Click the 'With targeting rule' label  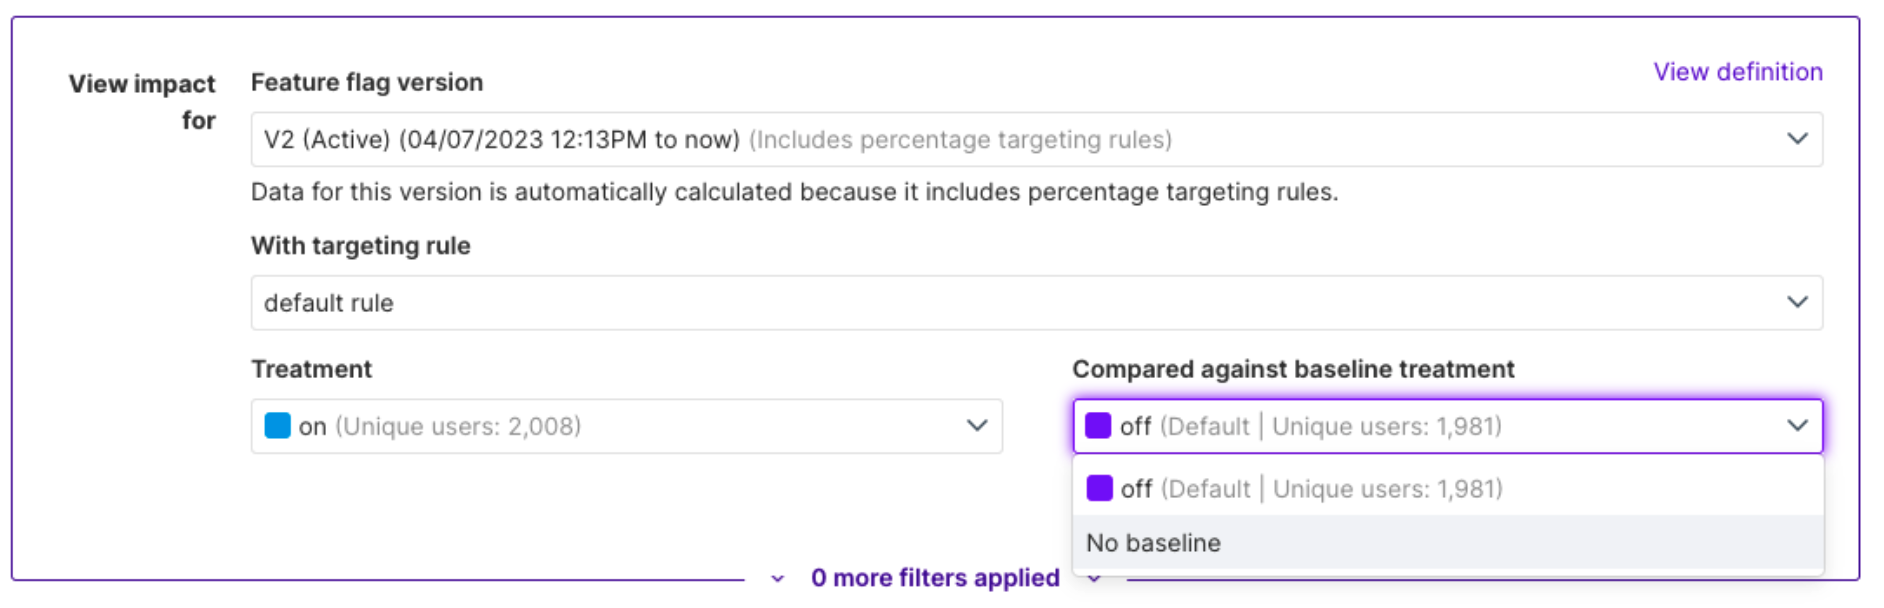(x=361, y=246)
